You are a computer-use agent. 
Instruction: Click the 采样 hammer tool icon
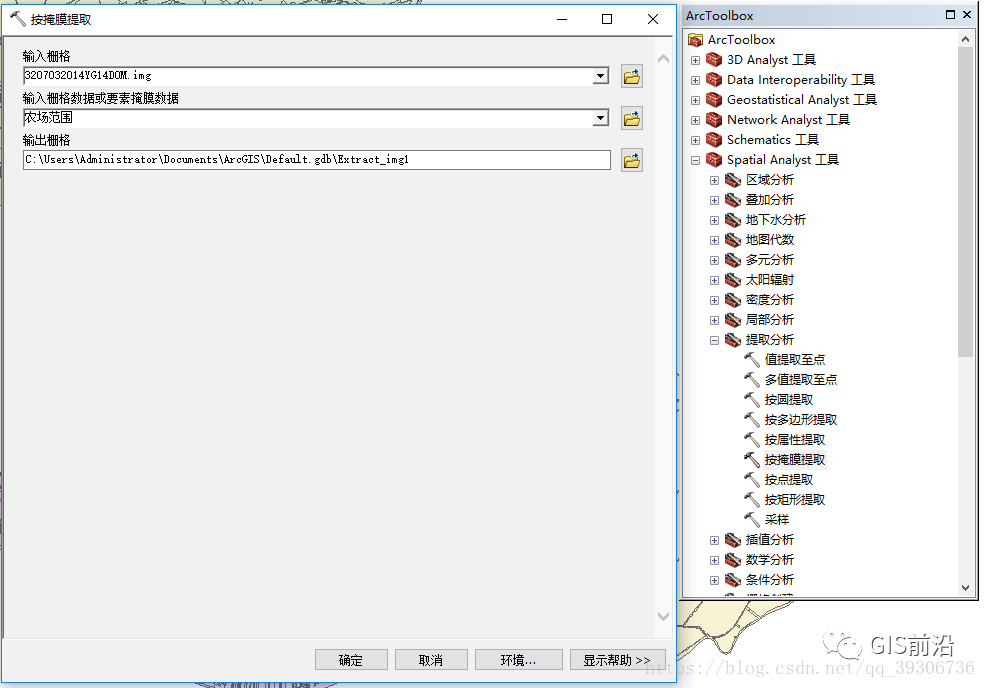(752, 520)
